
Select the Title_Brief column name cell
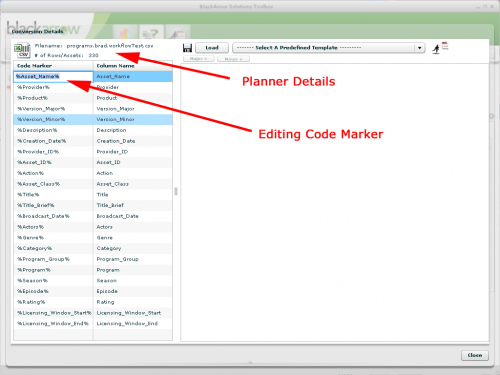(133, 205)
